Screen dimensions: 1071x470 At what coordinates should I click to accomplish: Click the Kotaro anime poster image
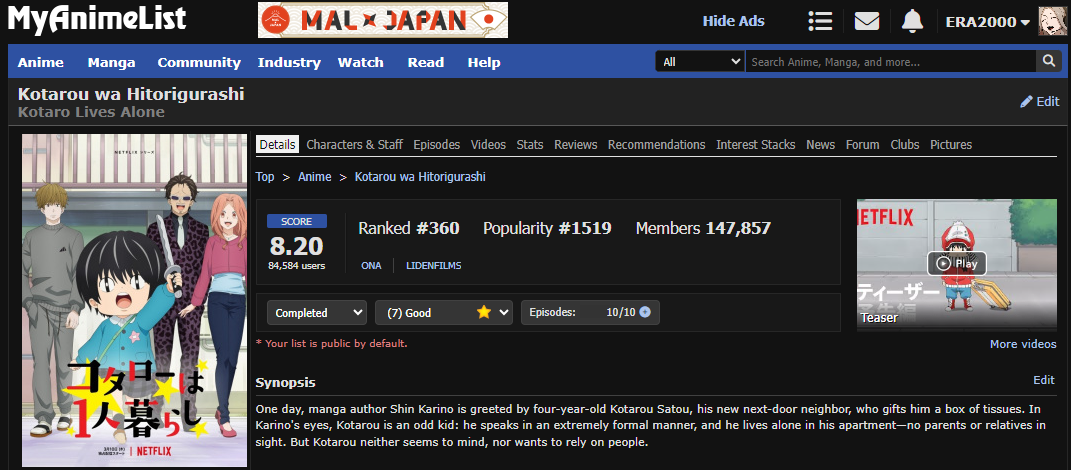click(x=135, y=300)
